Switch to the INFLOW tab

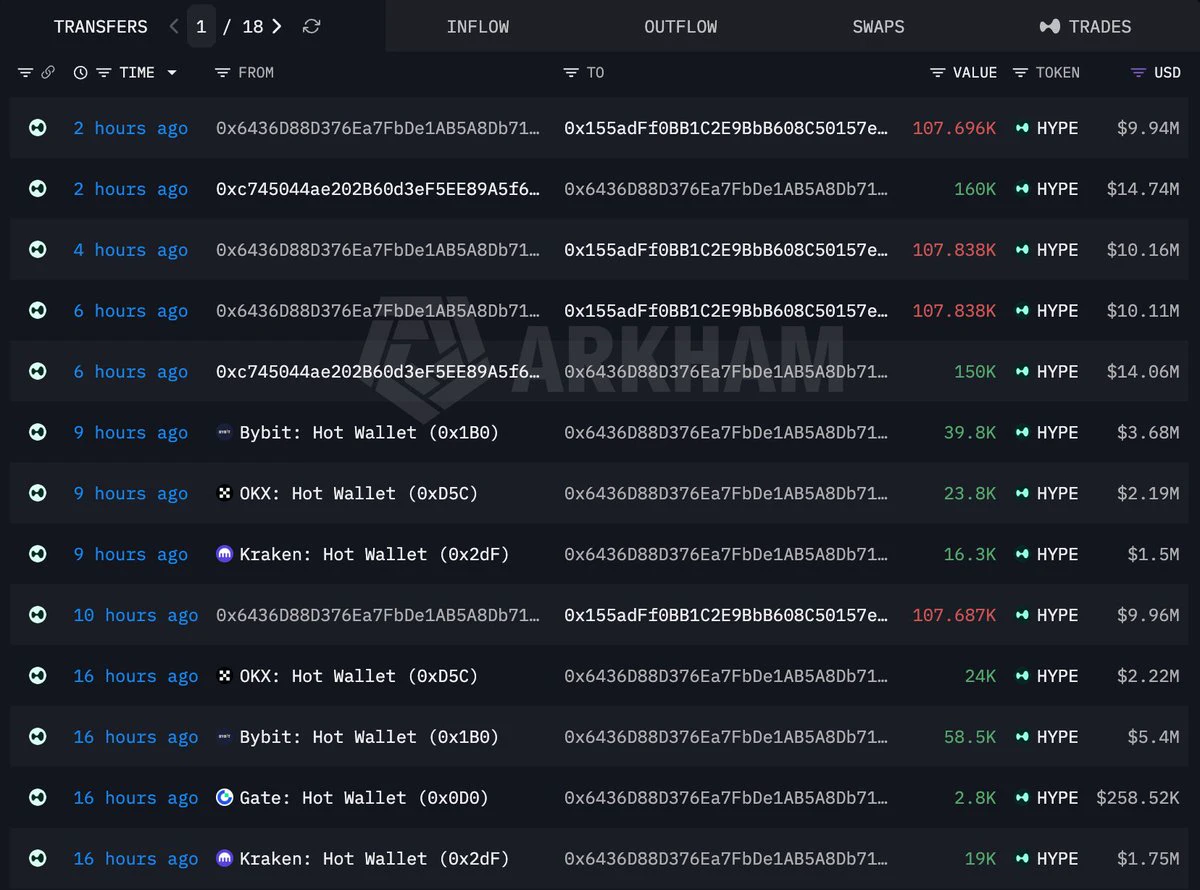point(478,27)
